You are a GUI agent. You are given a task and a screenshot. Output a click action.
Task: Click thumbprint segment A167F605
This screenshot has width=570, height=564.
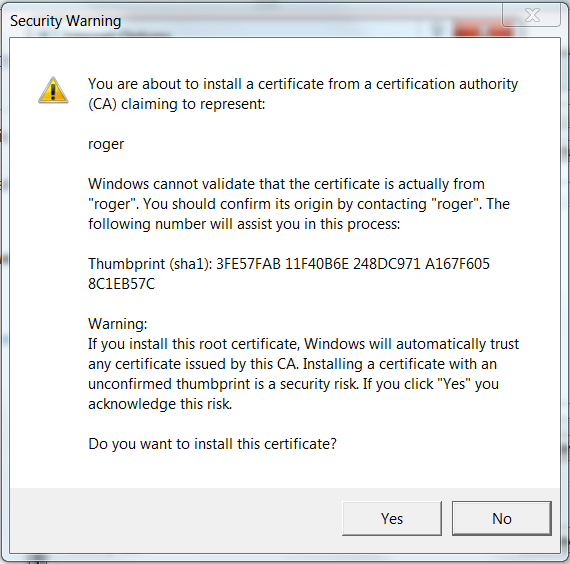click(457, 264)
